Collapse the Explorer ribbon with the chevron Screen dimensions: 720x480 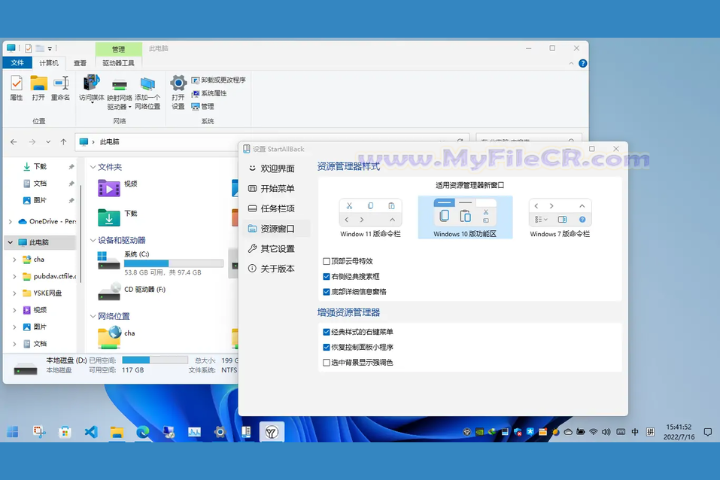coord(571,63)
